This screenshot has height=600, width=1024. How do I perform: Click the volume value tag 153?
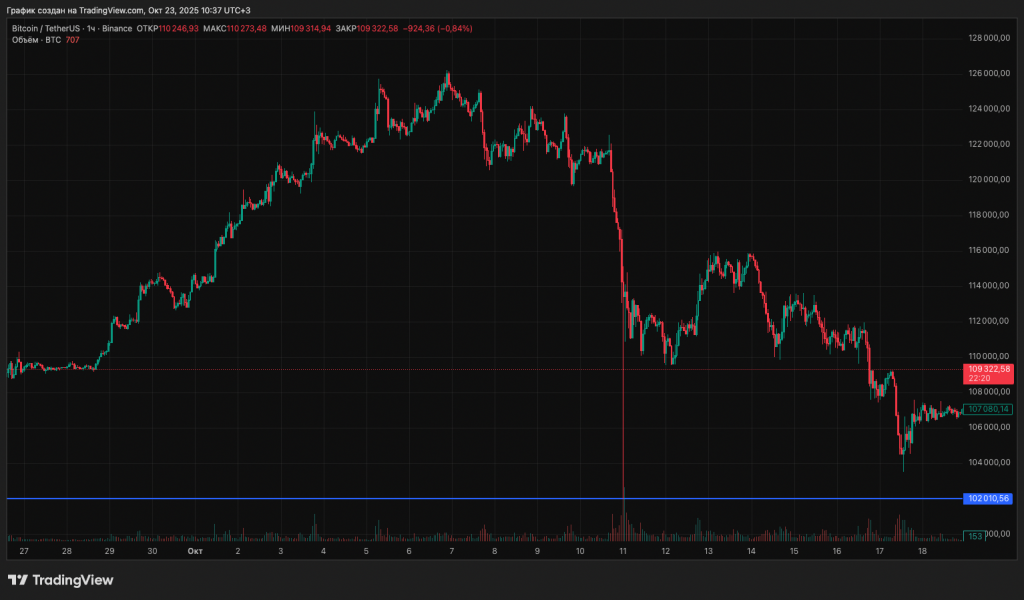click(974, 536)
